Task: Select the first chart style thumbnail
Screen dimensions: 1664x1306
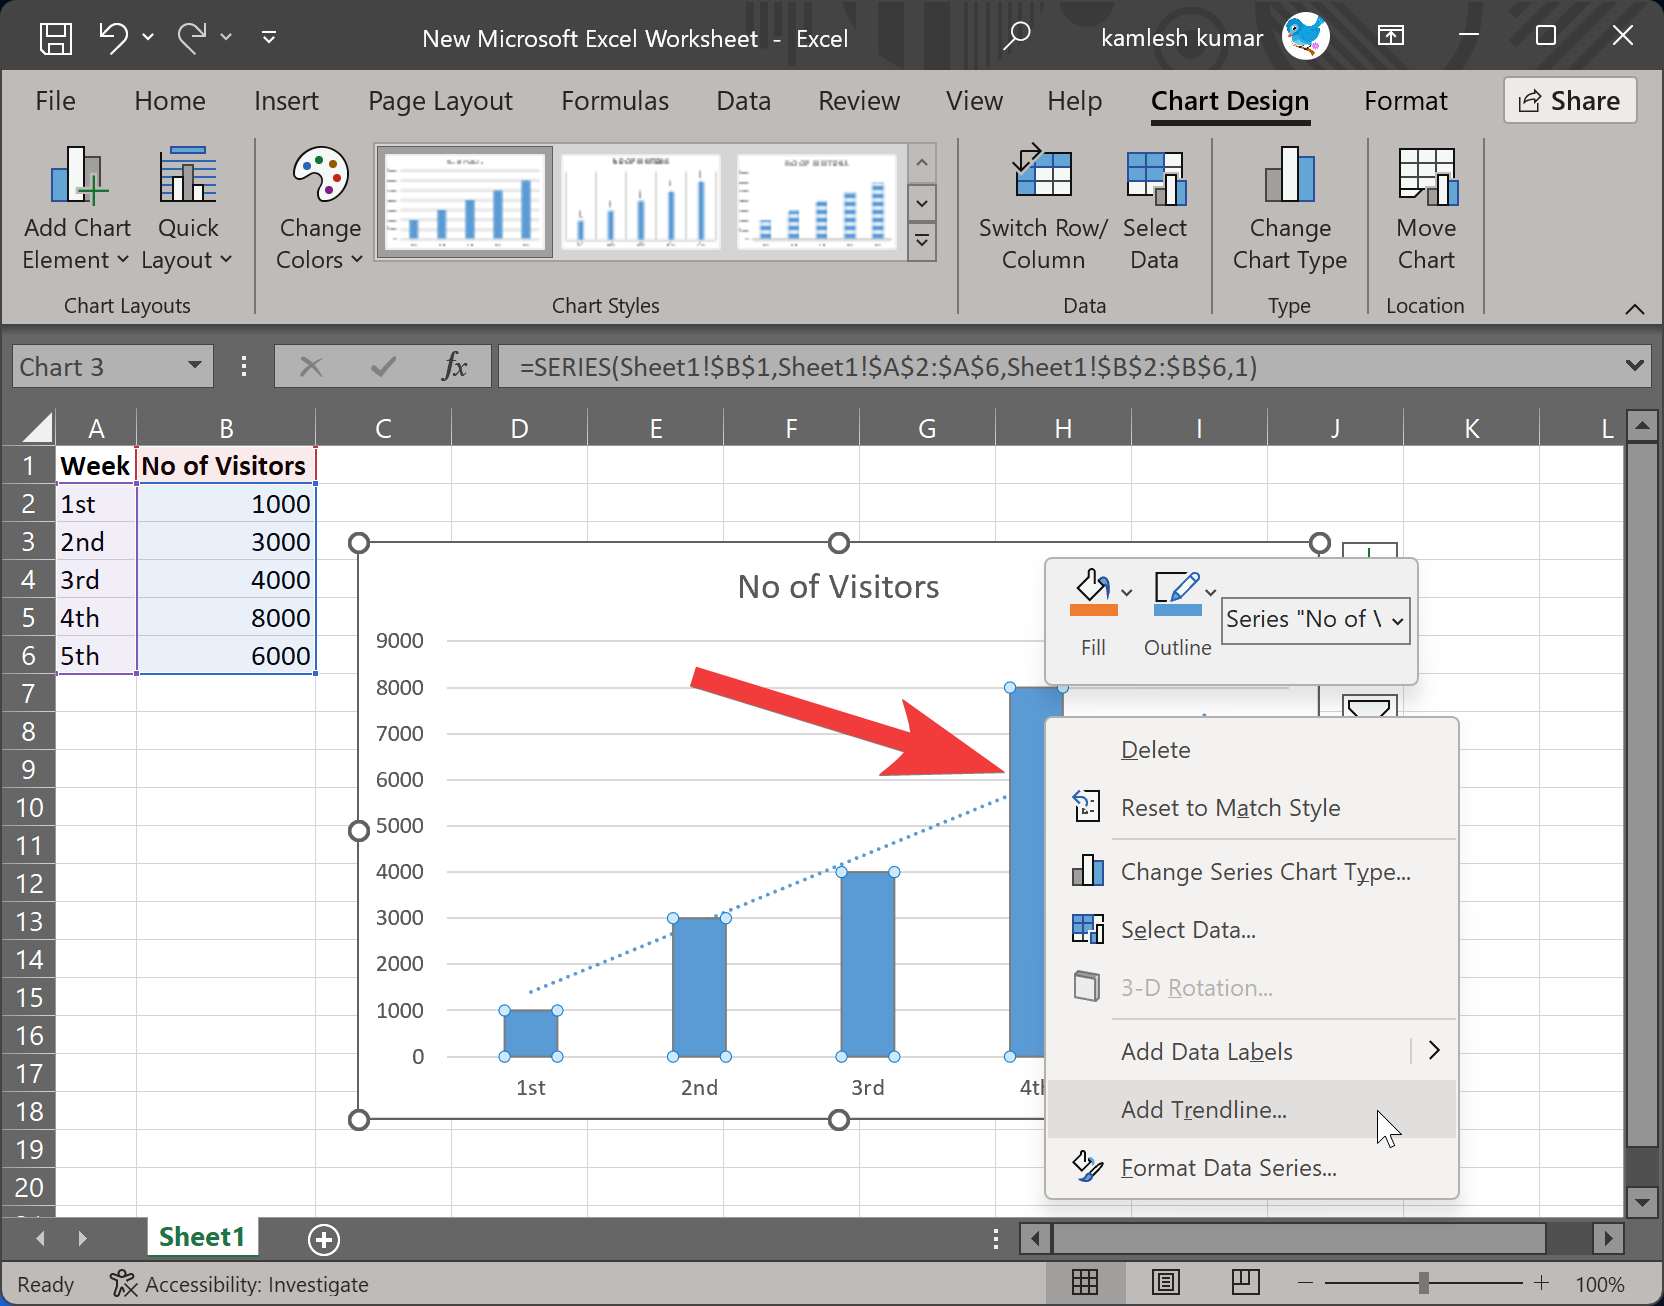Action: tap(465, 202)
